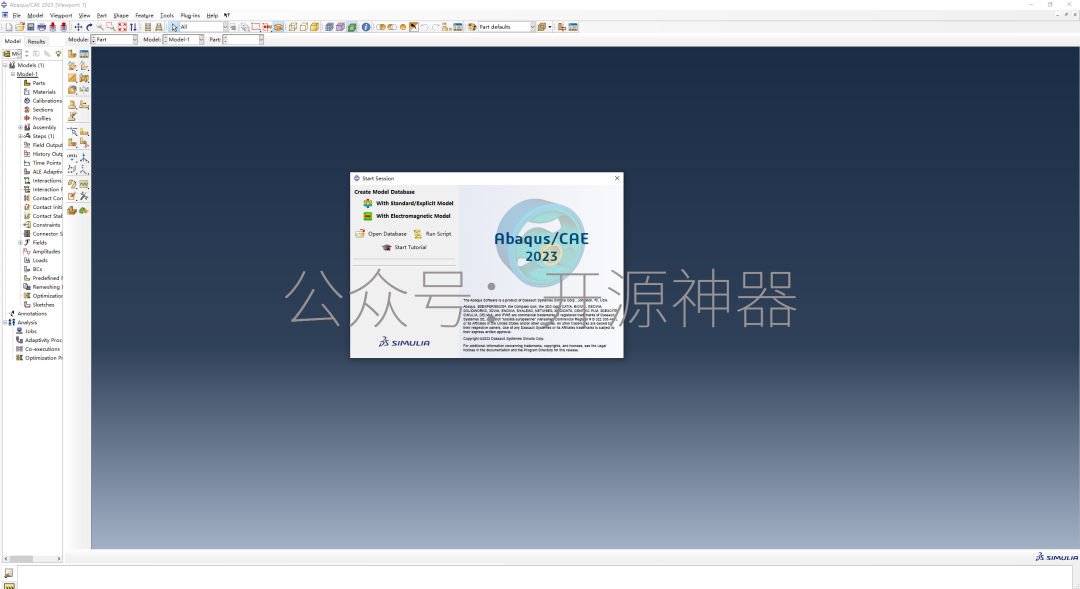Open the selection filter dropdown showing All

(203, 27)
